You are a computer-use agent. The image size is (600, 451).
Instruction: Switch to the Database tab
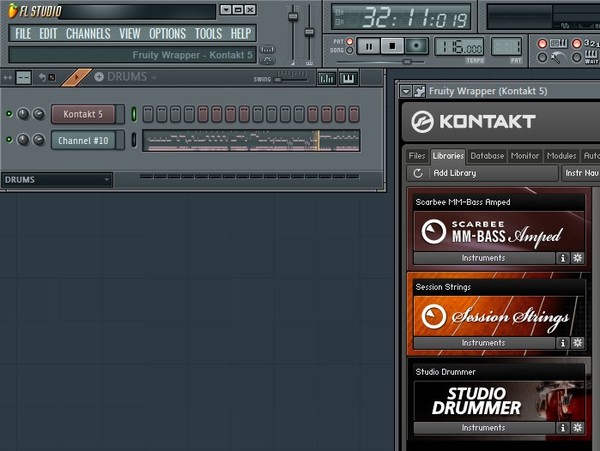(x=487, y=156)
